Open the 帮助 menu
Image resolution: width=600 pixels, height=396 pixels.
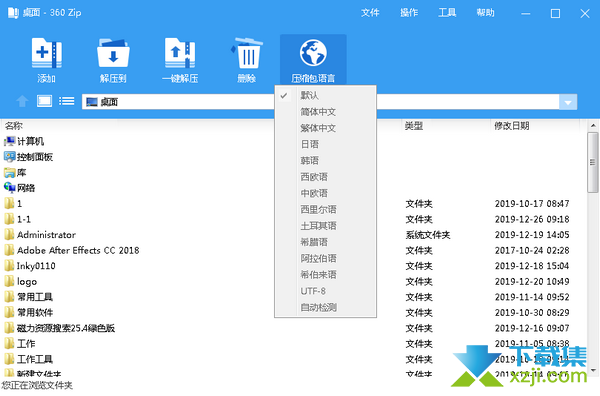coord(485,13)
